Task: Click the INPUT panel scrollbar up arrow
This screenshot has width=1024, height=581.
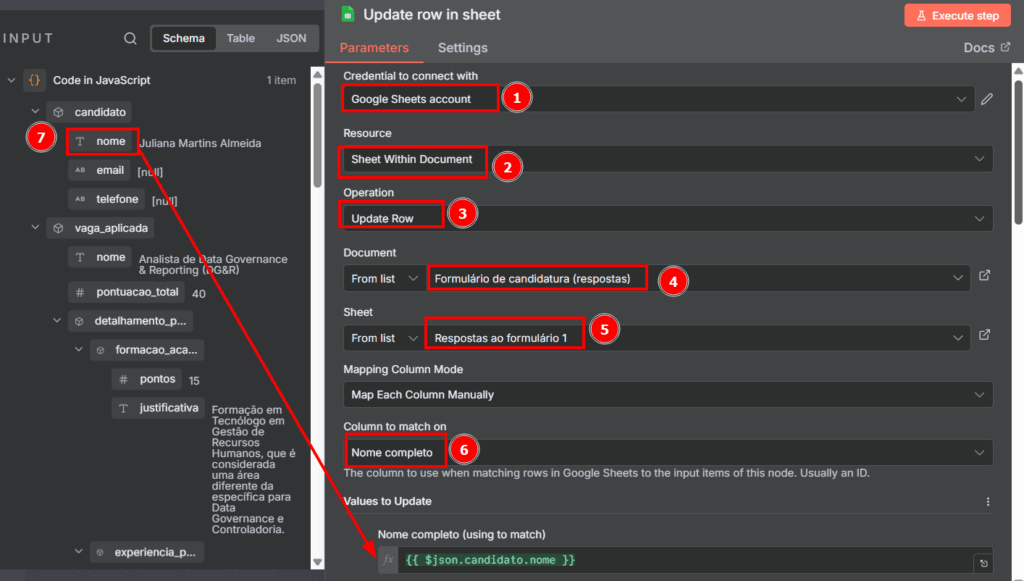Action: click(317, 74)
